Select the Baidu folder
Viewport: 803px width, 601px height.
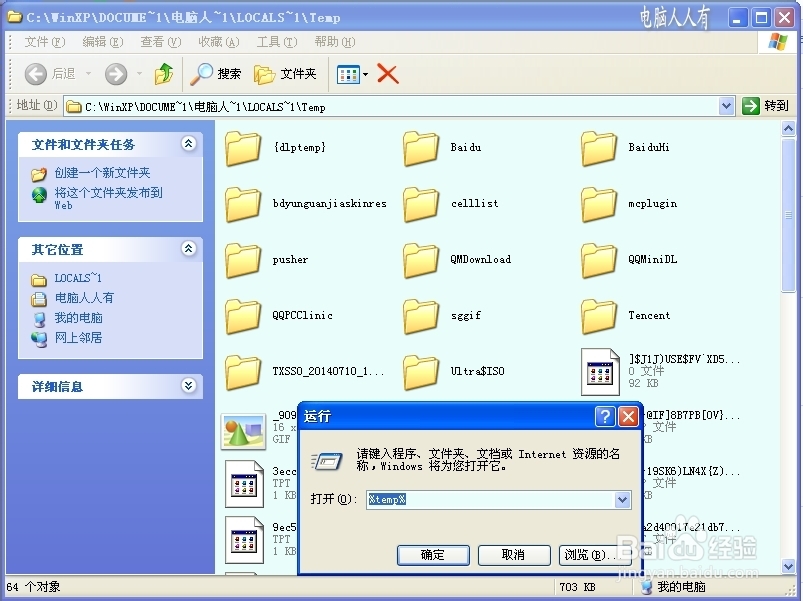click(442, 148)
